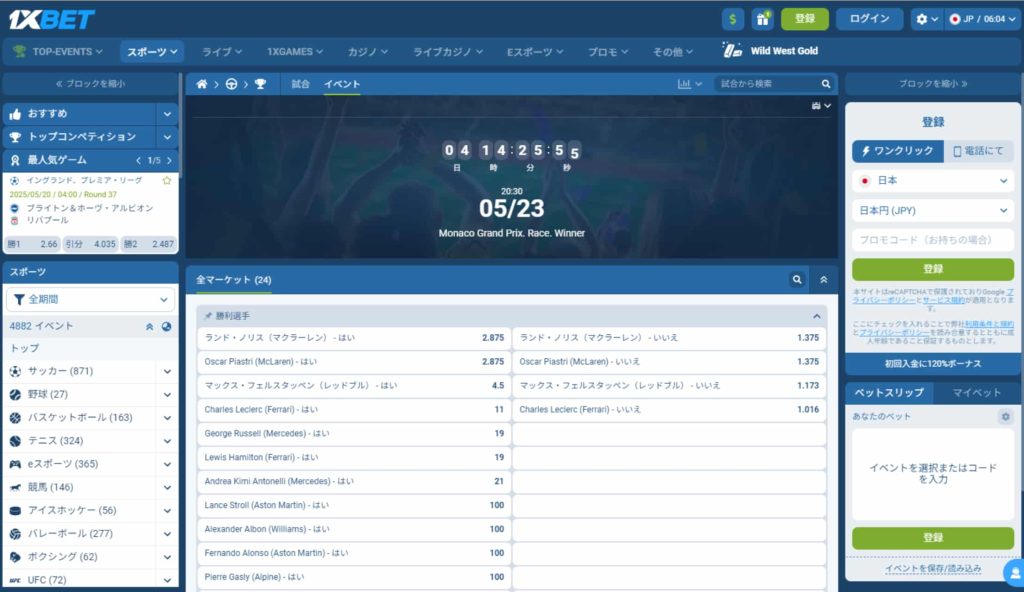The height and width of the screenshot is (592, 1024).
Task: Pin the 勝利選手 market
Action: click(208, 316)
